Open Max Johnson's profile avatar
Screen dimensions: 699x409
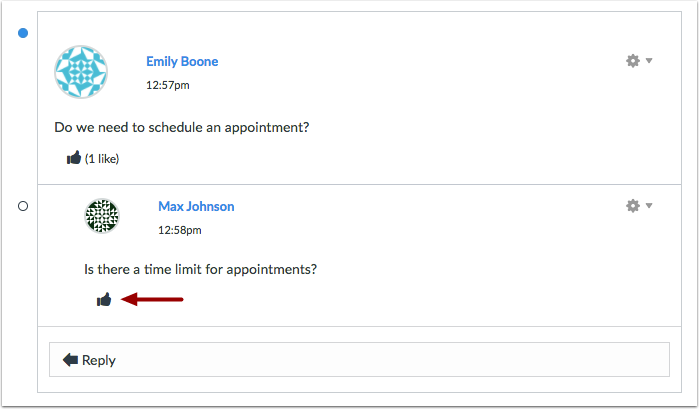(102, 216)
